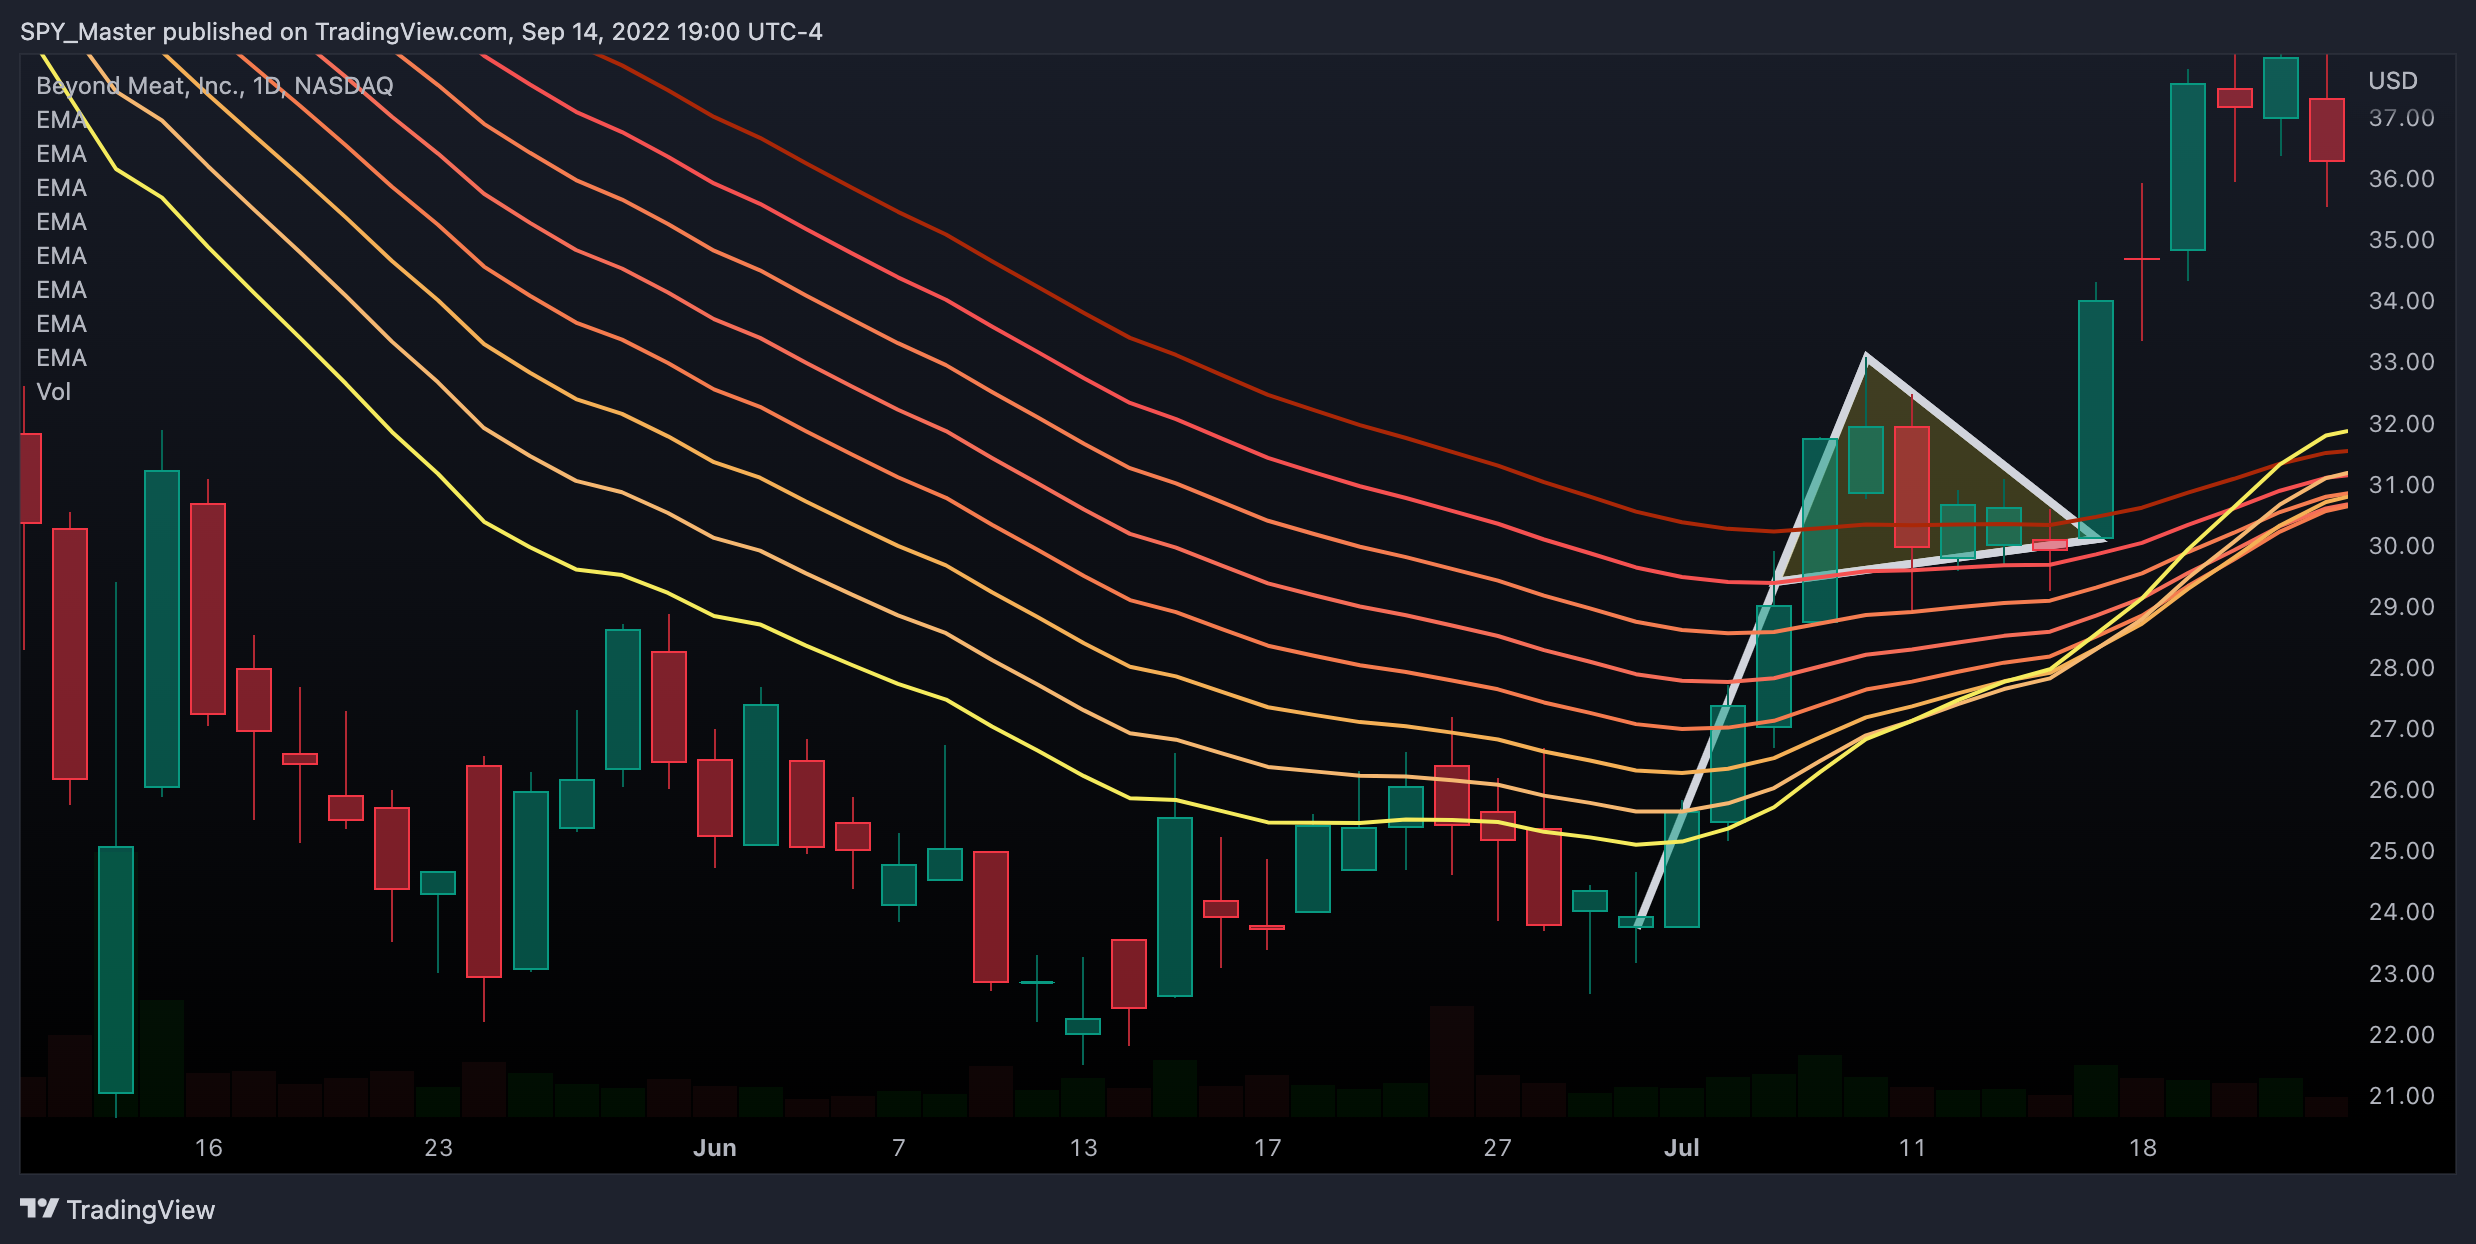
Task: Click the 22.00 price axis label
Action: point(2402,1035)
